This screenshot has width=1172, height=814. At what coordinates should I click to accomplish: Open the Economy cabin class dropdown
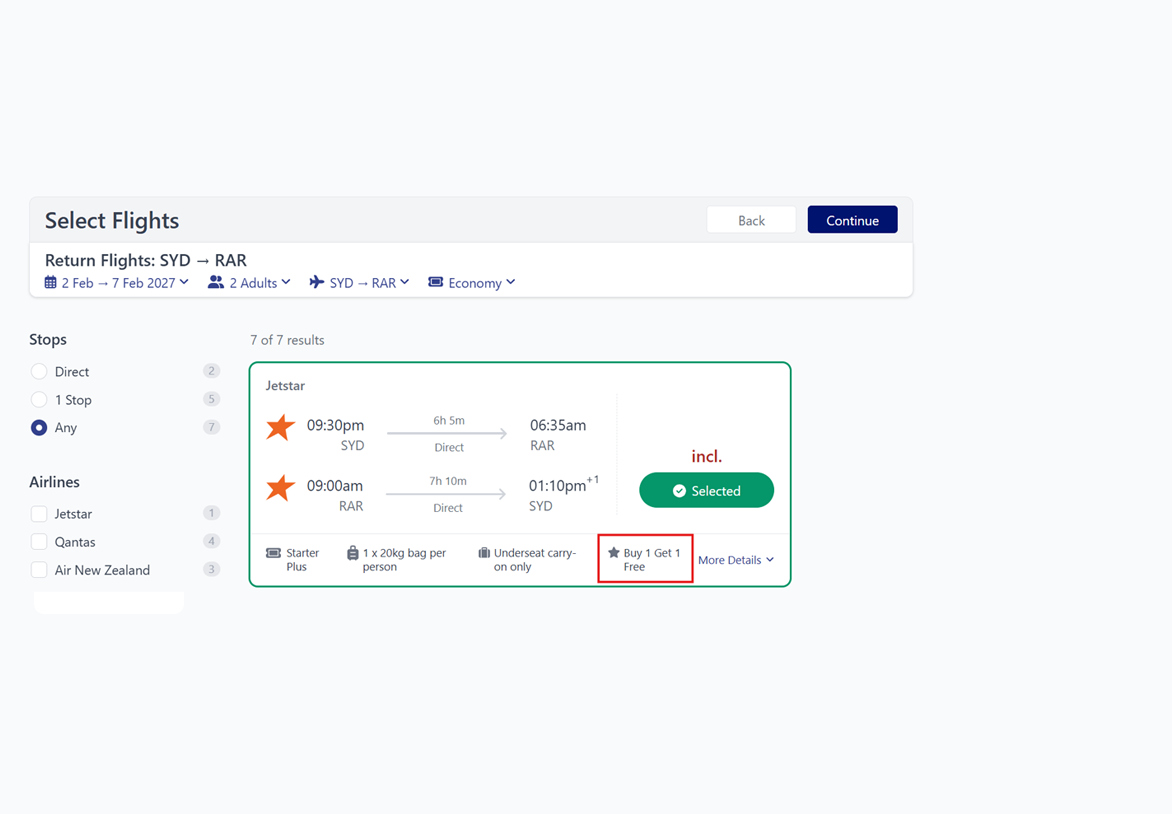click(472, 283)
